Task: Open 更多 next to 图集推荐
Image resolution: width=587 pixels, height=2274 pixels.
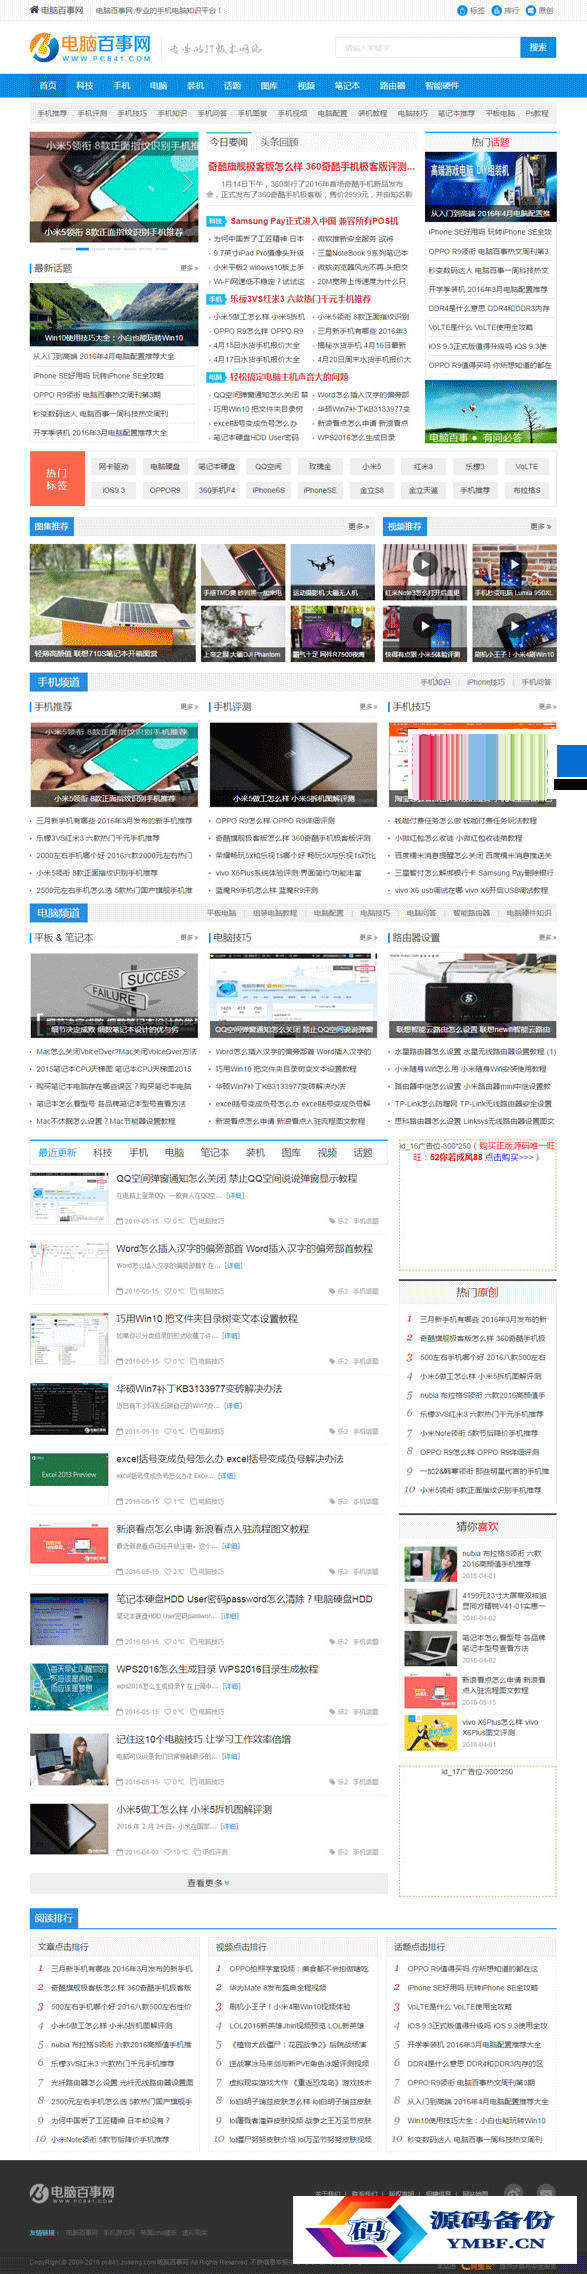Action: (358, 526)
